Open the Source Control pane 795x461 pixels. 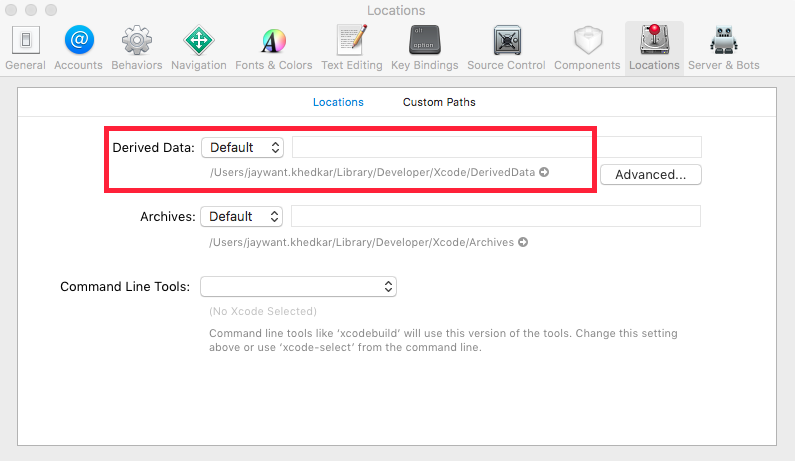click(507, 48)
